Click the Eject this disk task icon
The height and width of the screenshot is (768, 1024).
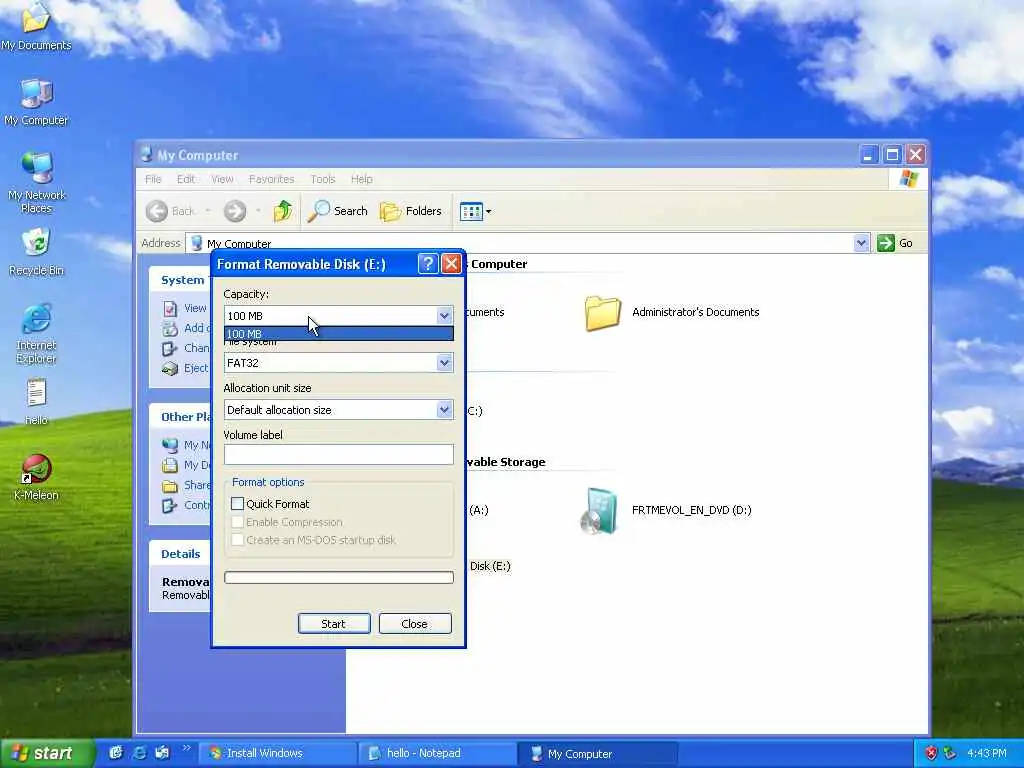point(170,368)
